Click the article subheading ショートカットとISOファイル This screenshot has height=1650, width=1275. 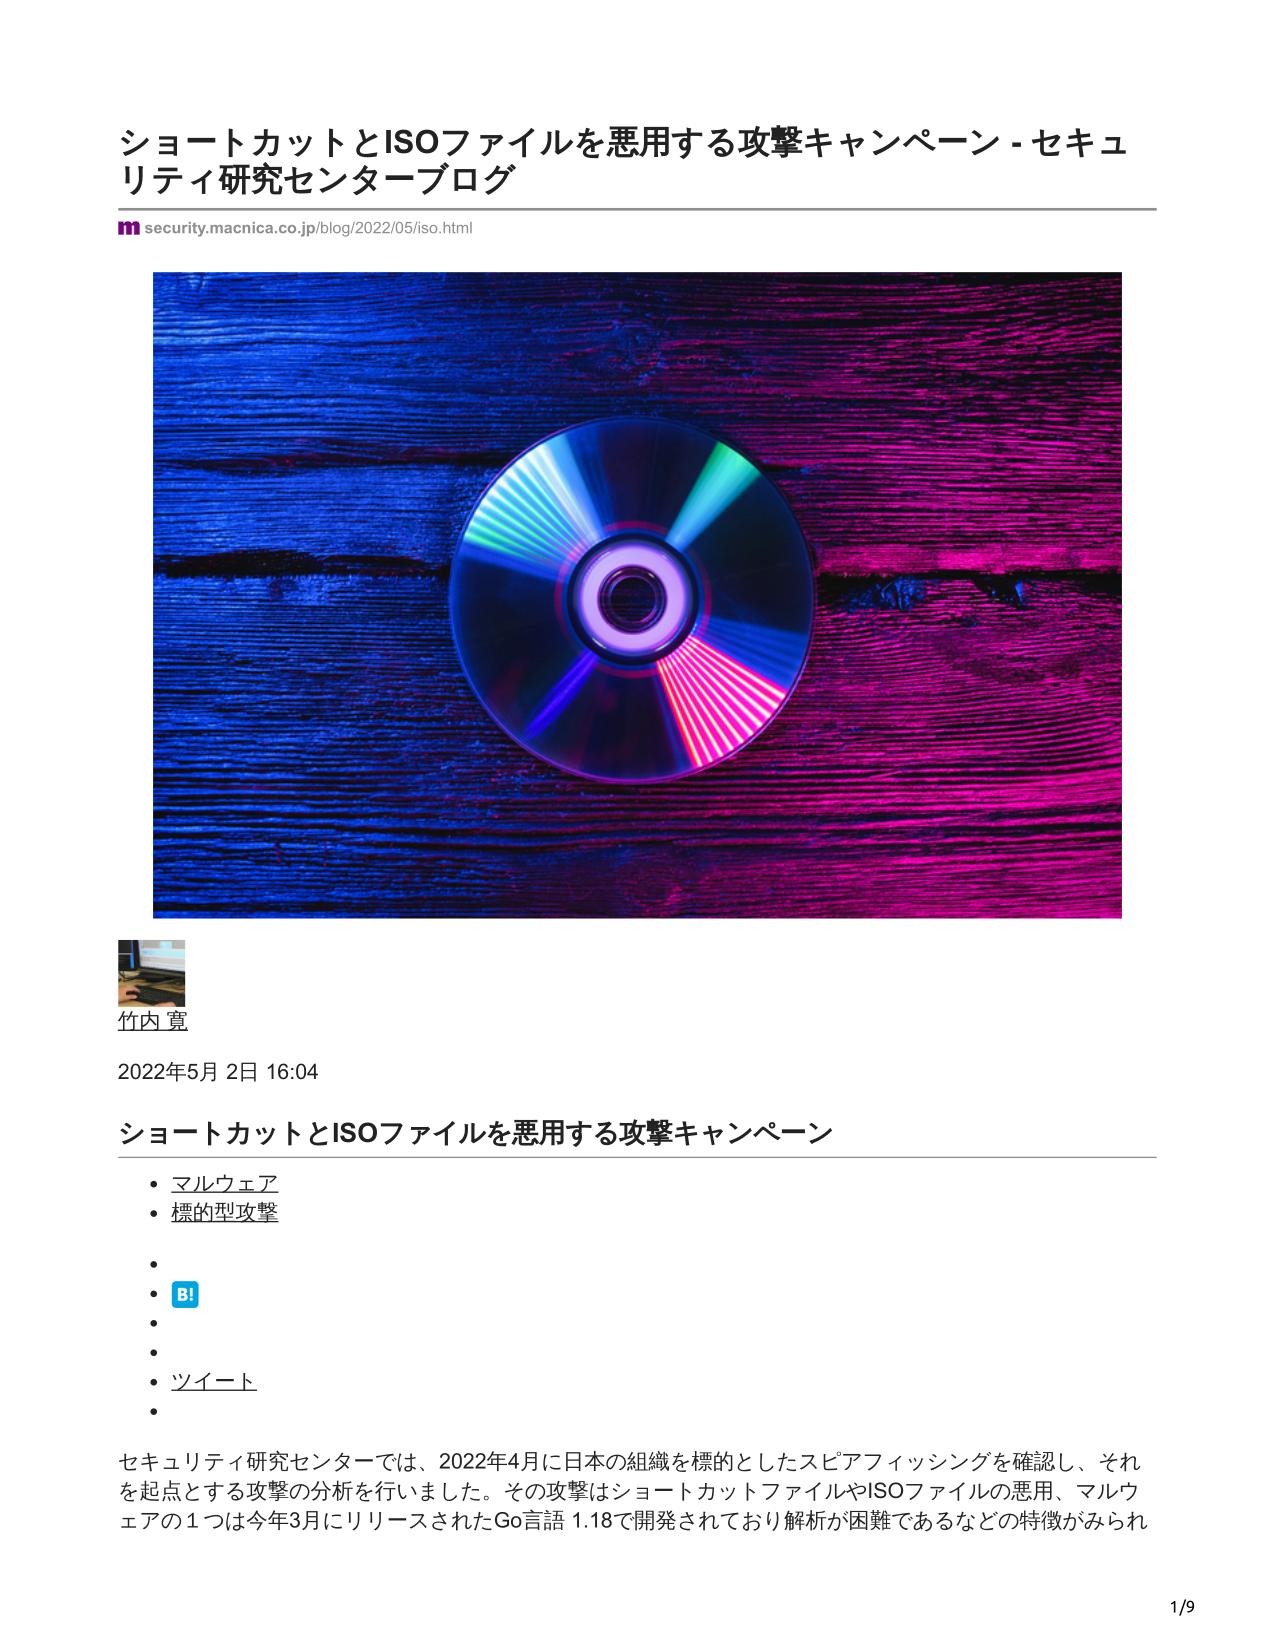click(475, 1133)
